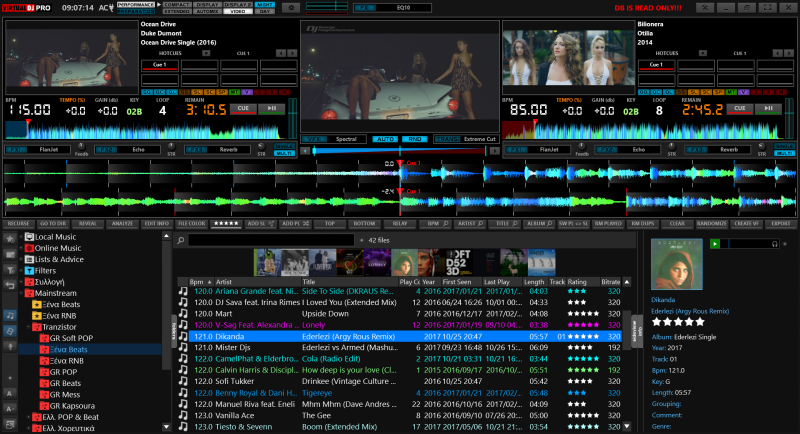This screenshot has height=434, width=800.
Task: Click left deck Cue 1 hotcue pad
Action: tap(160, 65)
